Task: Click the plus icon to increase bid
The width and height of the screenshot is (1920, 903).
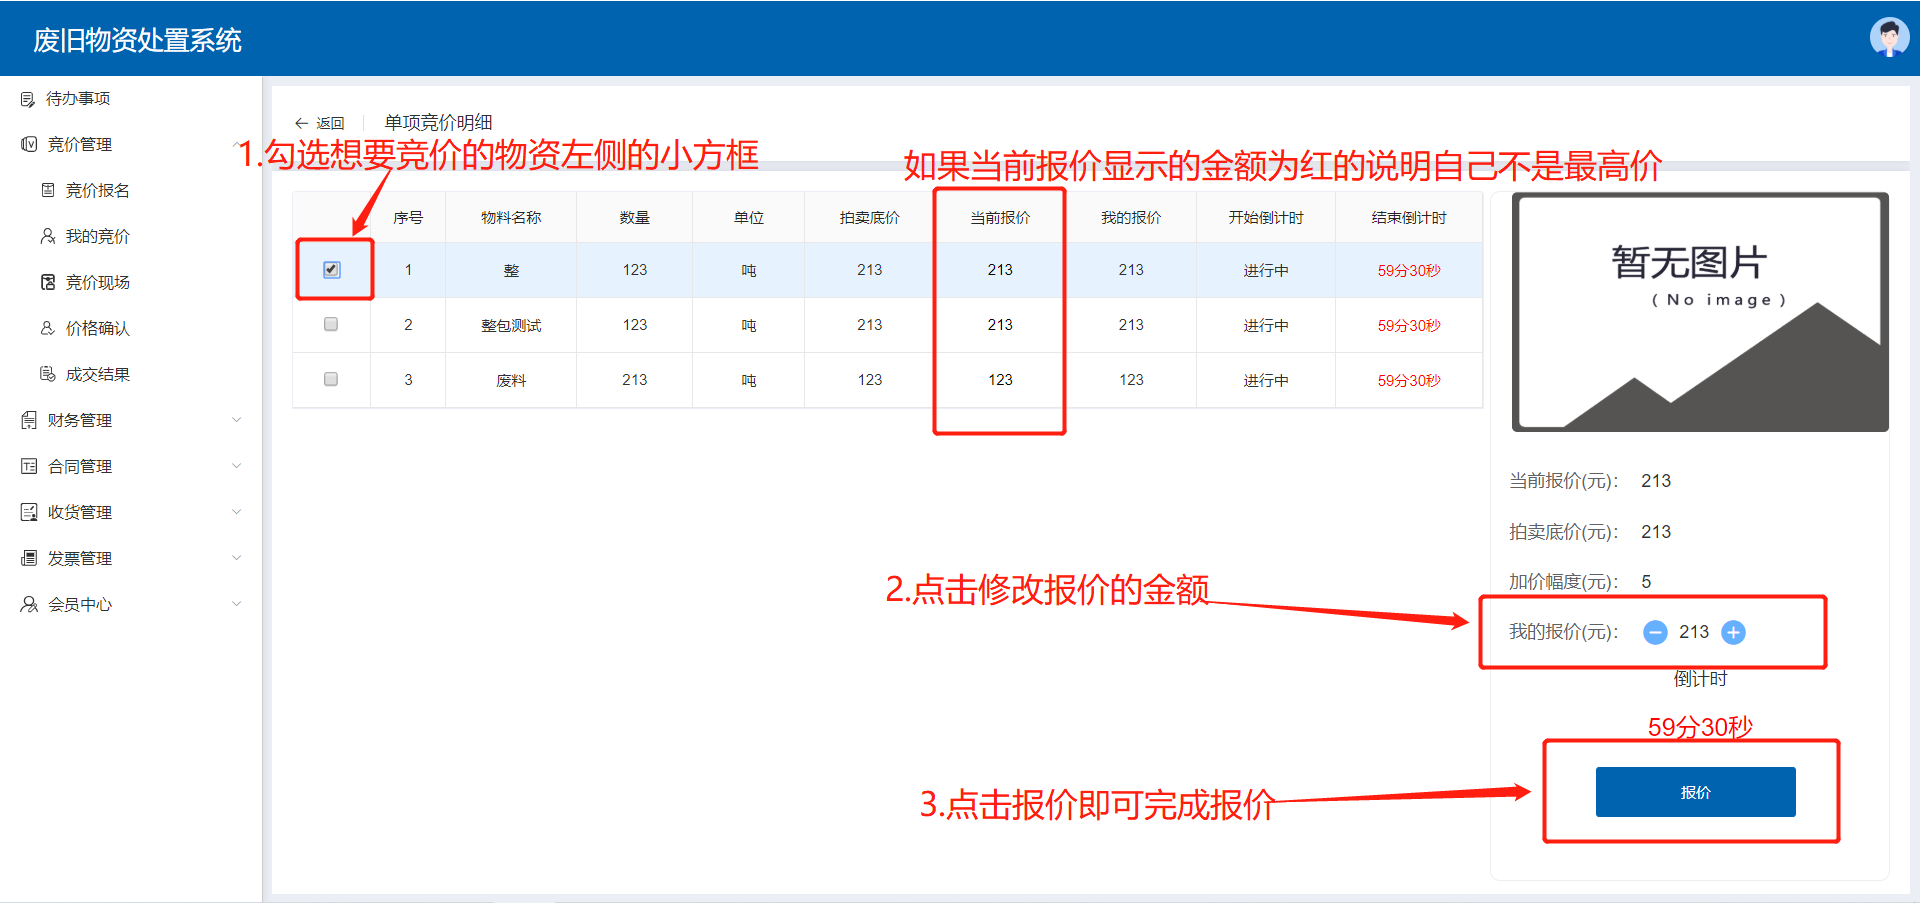Action: (1734, 632)
